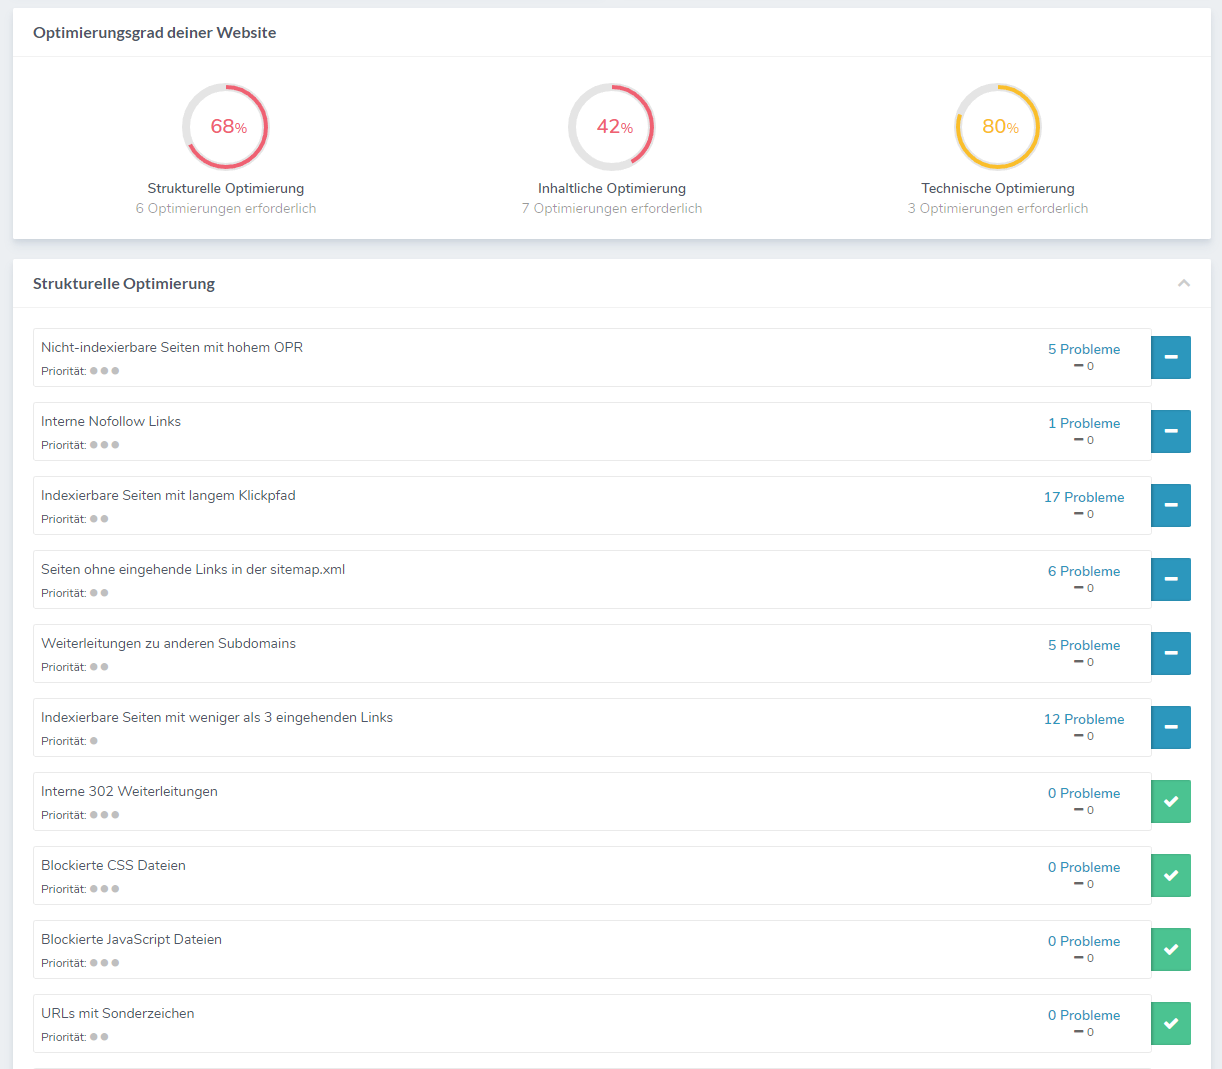Open 5 Probleme link for Nicht-indexierbare Seiten
This screenshot has height=1069, width=1222.
(1084, 349)
